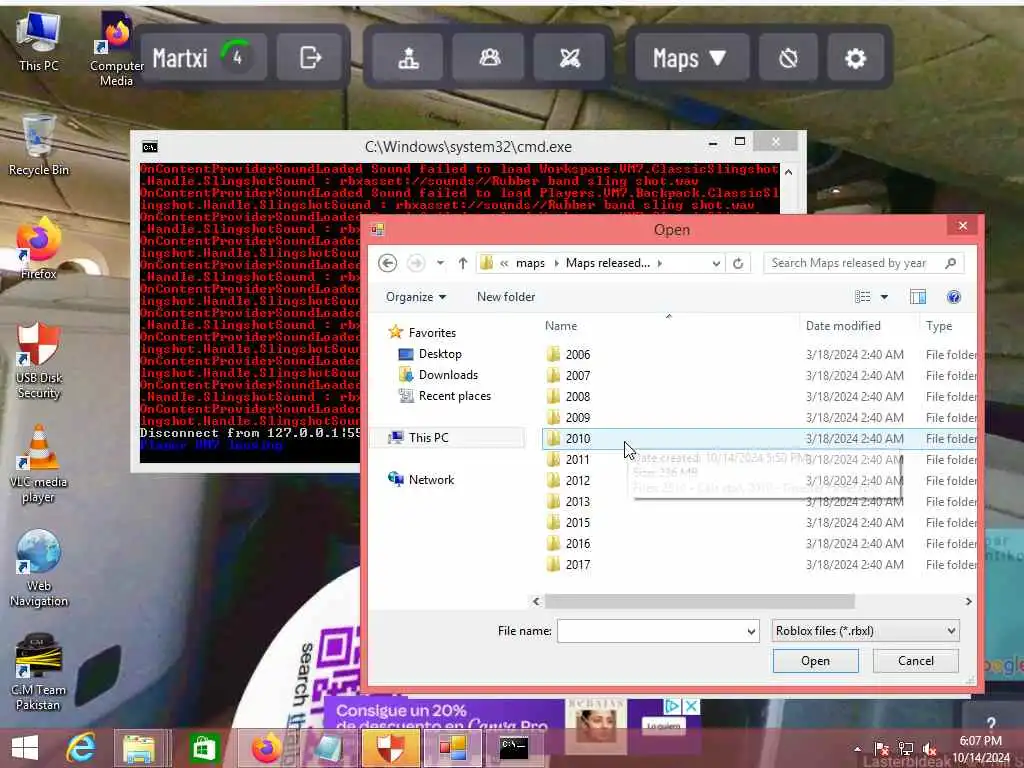This screenshot has width=1024, height=768.
Task: Open dialog Help icon
Action: pos(953,297)
